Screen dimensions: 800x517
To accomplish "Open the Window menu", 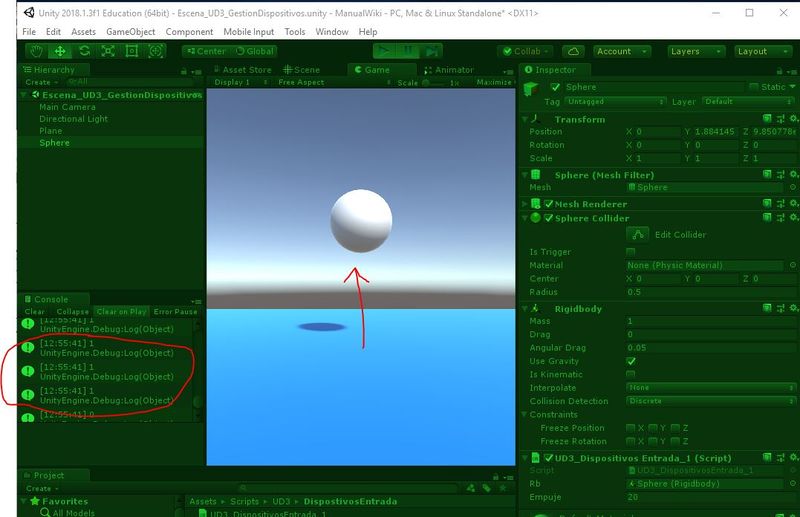I will click(332, 32).
